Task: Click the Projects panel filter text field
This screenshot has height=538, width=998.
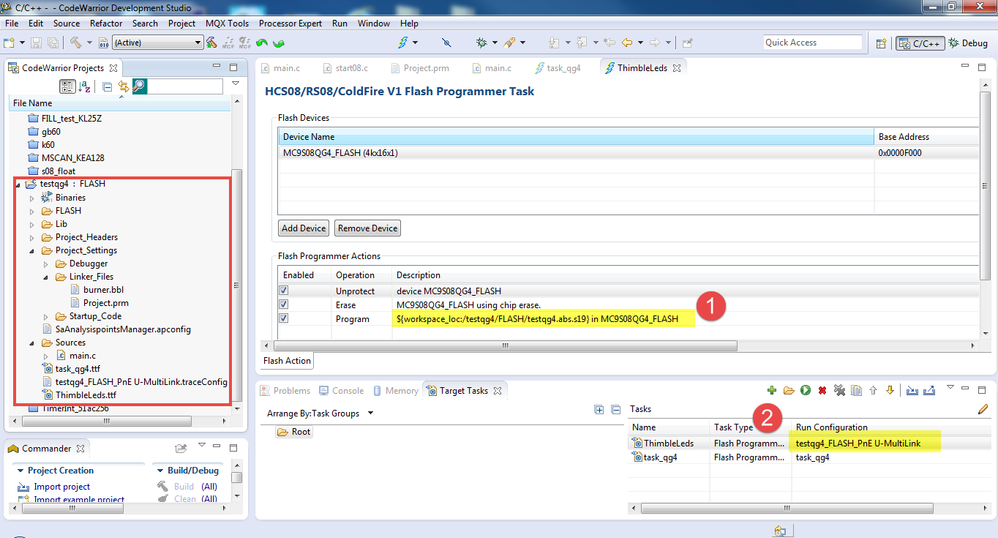Action: click(x=185, y=87)
